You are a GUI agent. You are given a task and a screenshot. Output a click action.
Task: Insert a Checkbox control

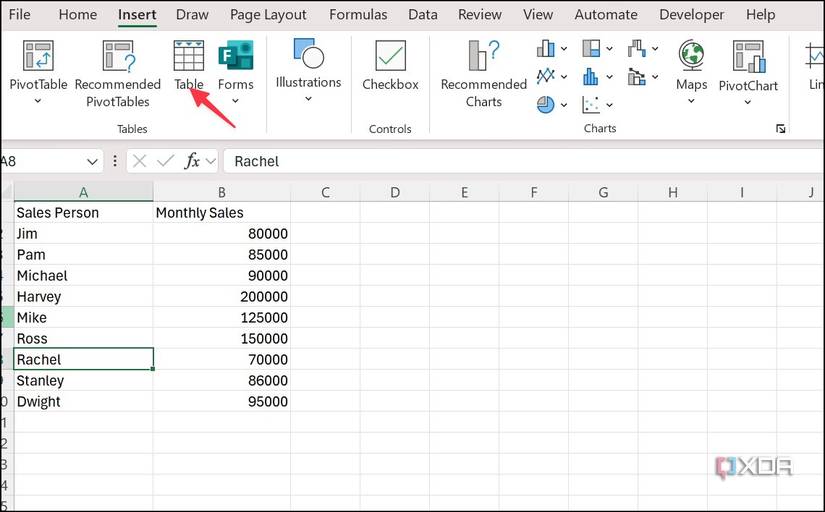[x=390, y=65]
